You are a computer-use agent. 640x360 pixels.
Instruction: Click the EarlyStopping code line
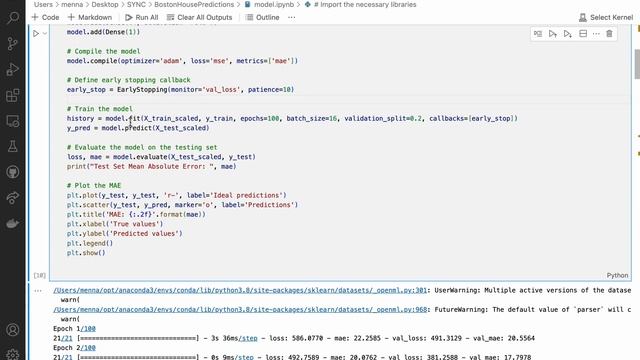pyautogui.click(x=180, y=89)
